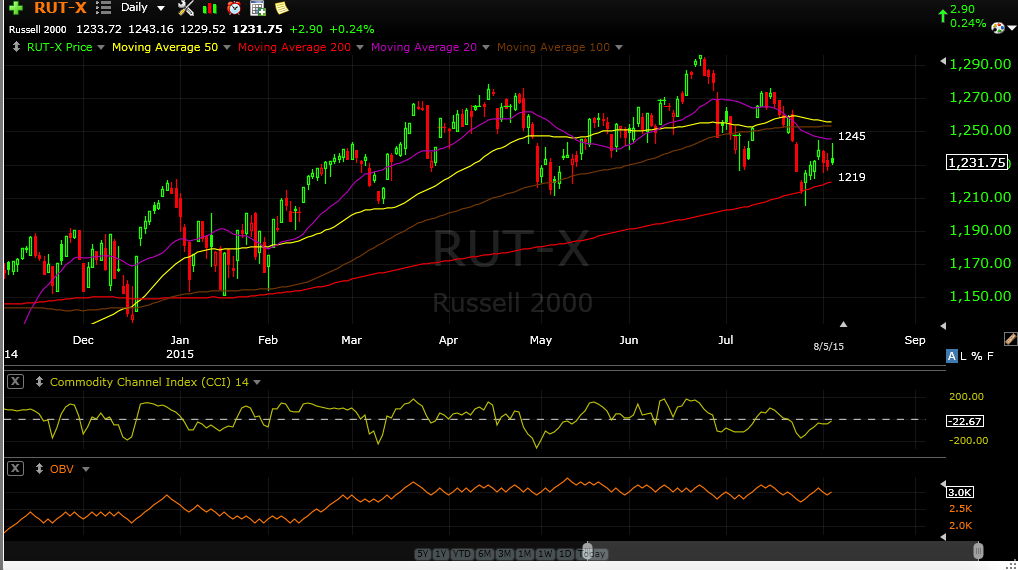Select the 1M time range

[x=525, y=554]
